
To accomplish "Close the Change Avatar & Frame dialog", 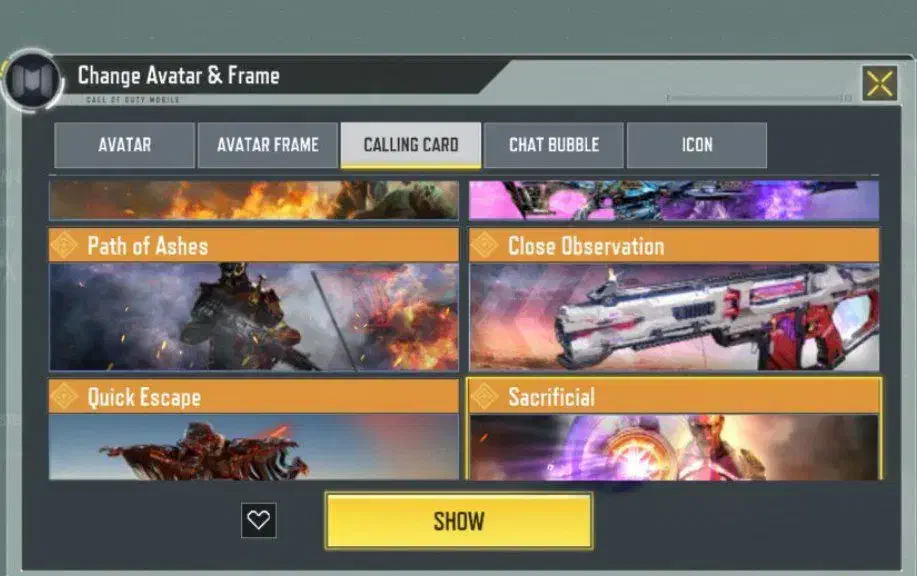I will [880, 83].
